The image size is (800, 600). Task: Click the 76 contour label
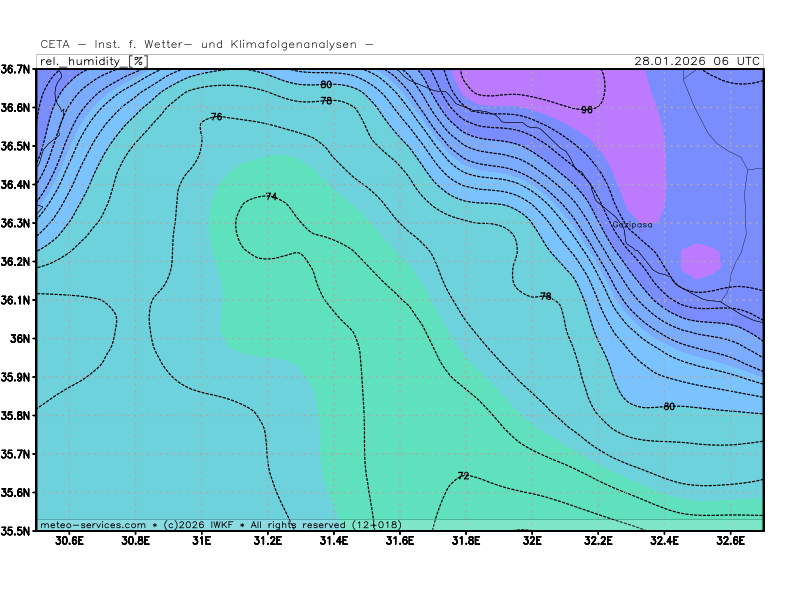[x=217, y=117]
